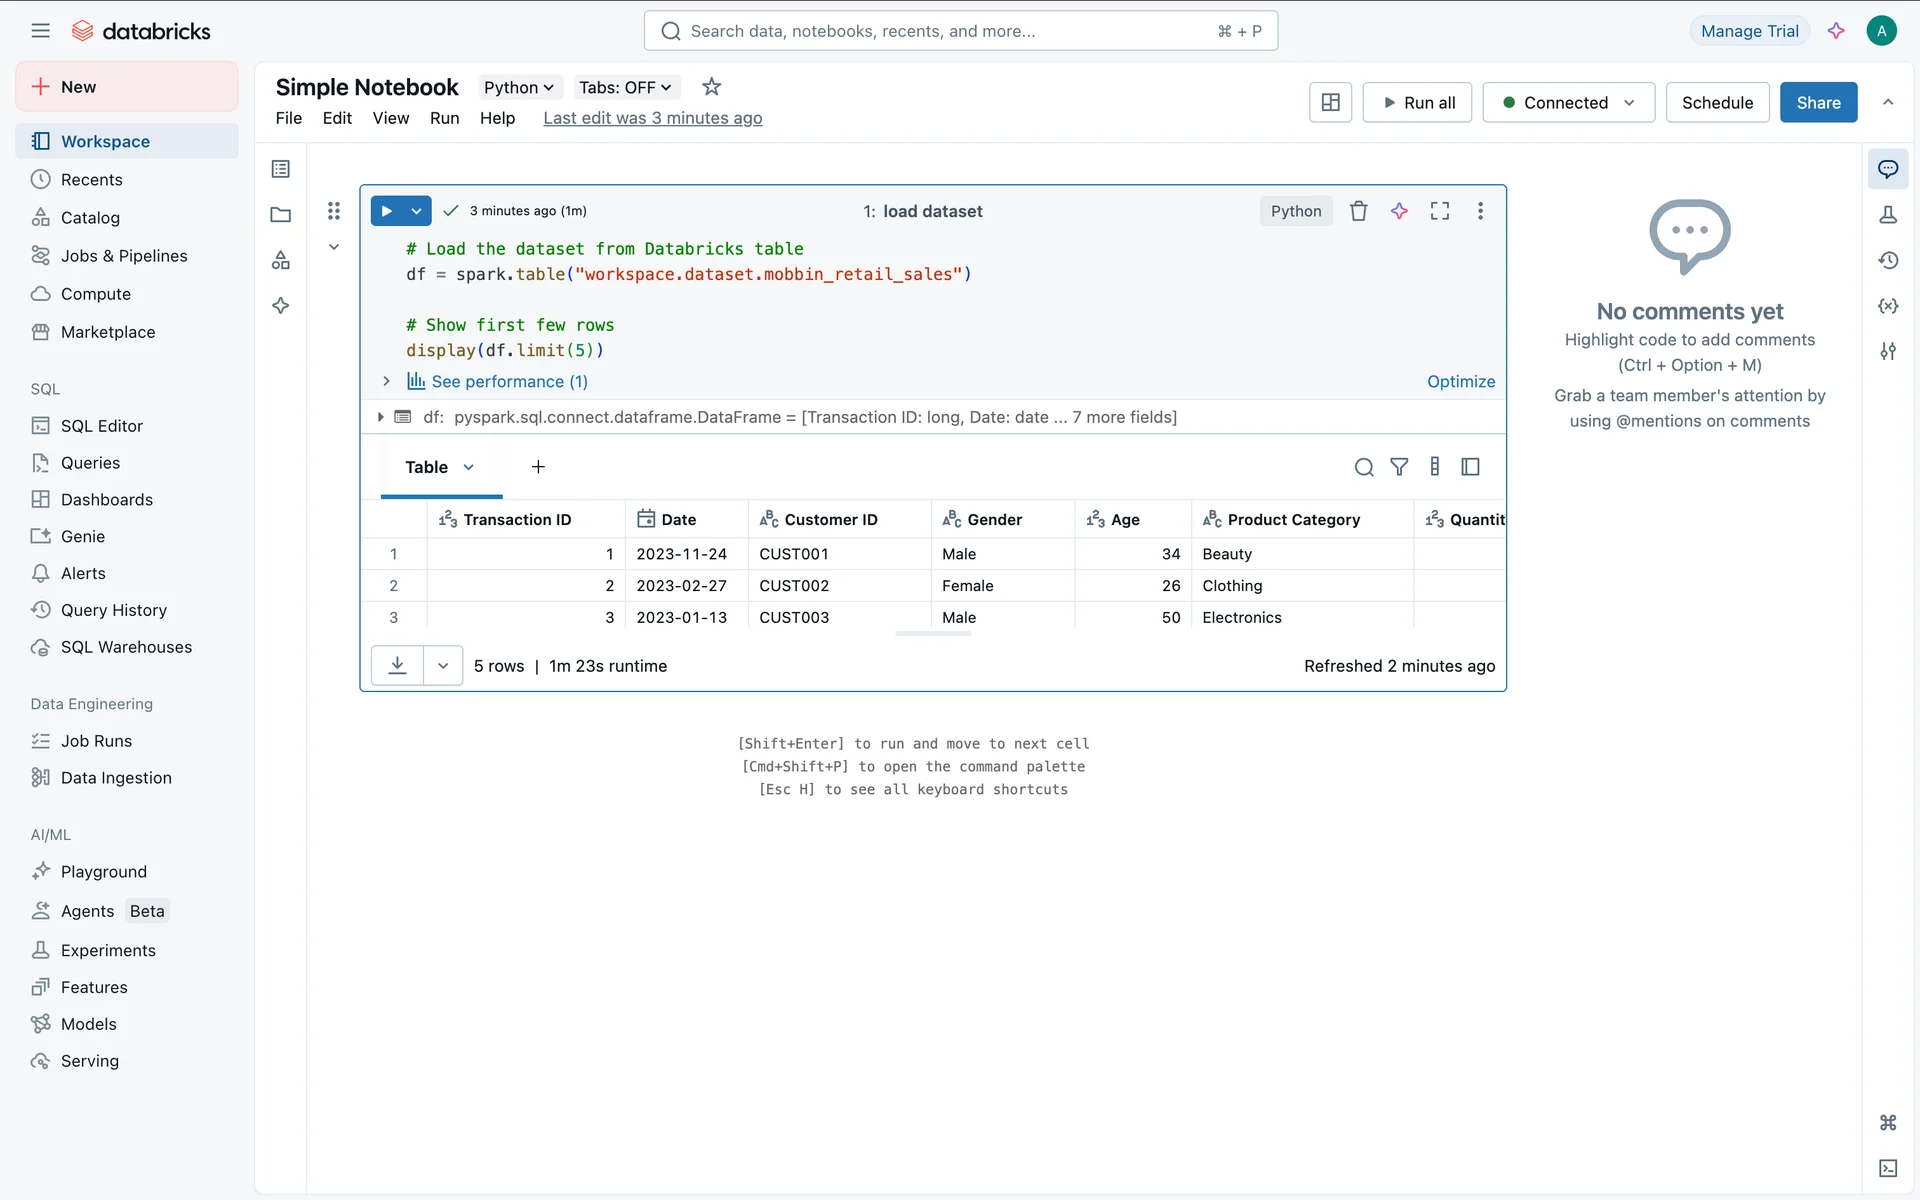The image size is (1920, 1200).
Task: Open the table of contents panel
Action: coord(281,169)
